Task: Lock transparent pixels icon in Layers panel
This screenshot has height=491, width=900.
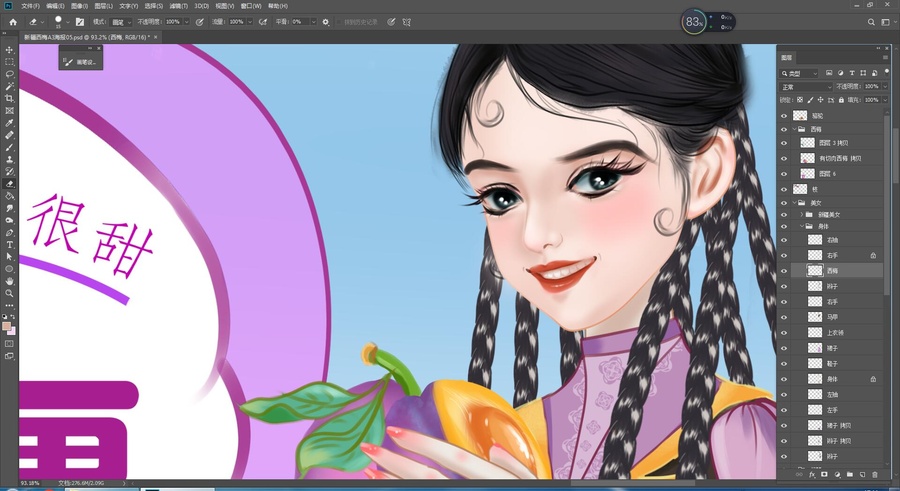Action: [x=800, y=100]
